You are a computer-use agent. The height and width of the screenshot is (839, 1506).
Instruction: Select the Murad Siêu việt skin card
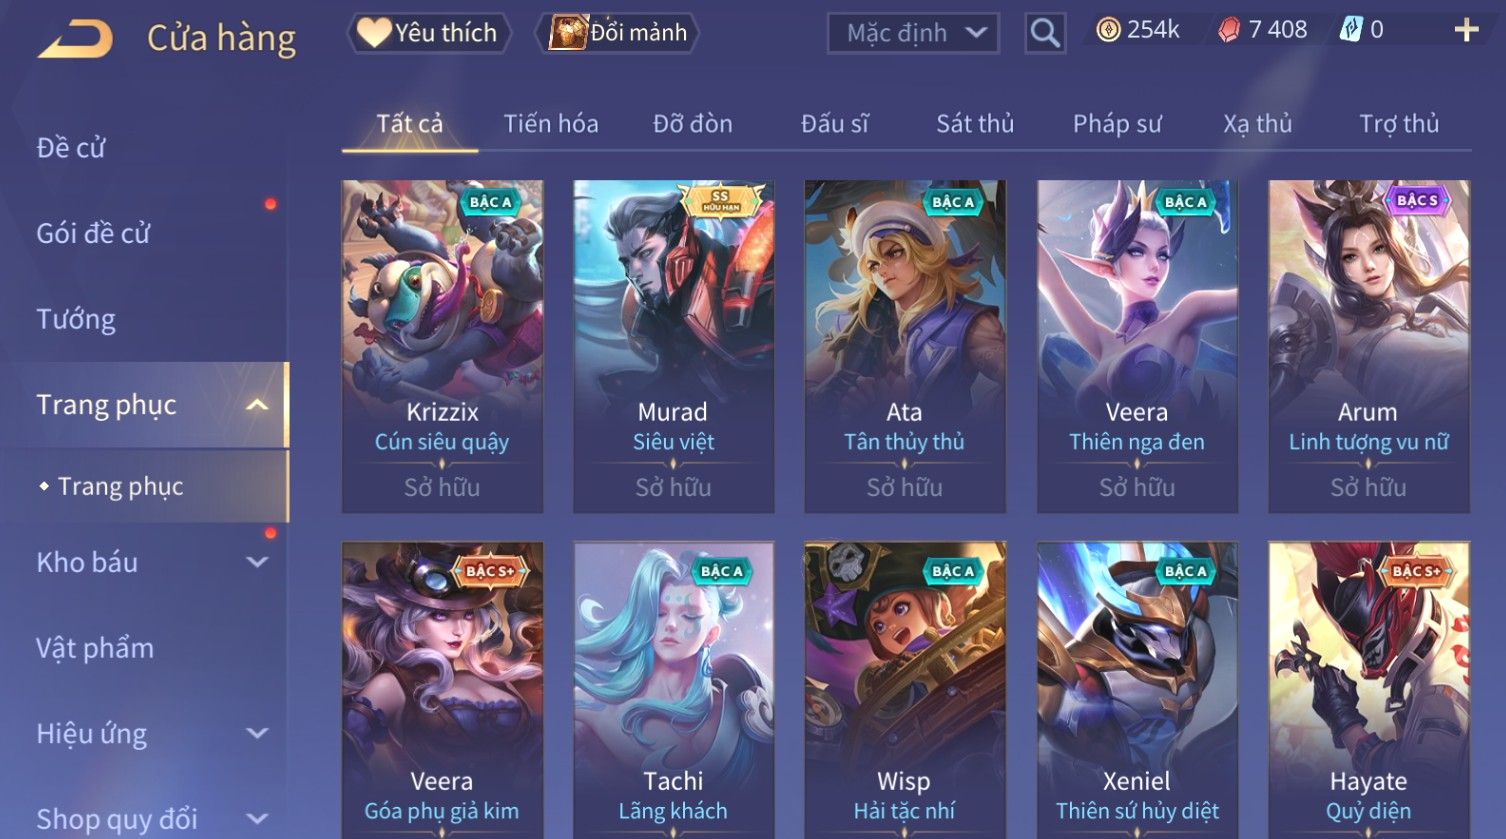(x=673, y=347)
